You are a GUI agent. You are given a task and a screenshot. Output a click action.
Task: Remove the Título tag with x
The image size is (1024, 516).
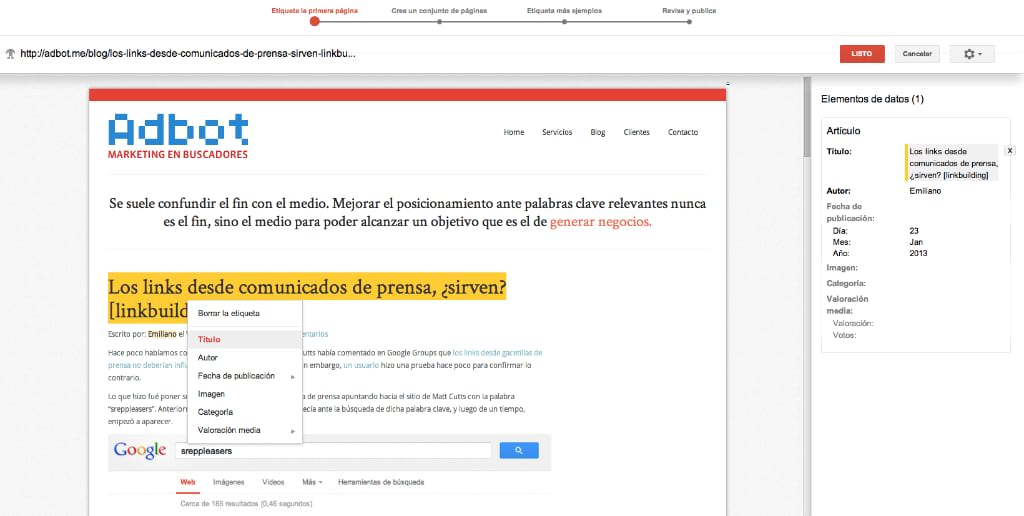click(1009, 150)
